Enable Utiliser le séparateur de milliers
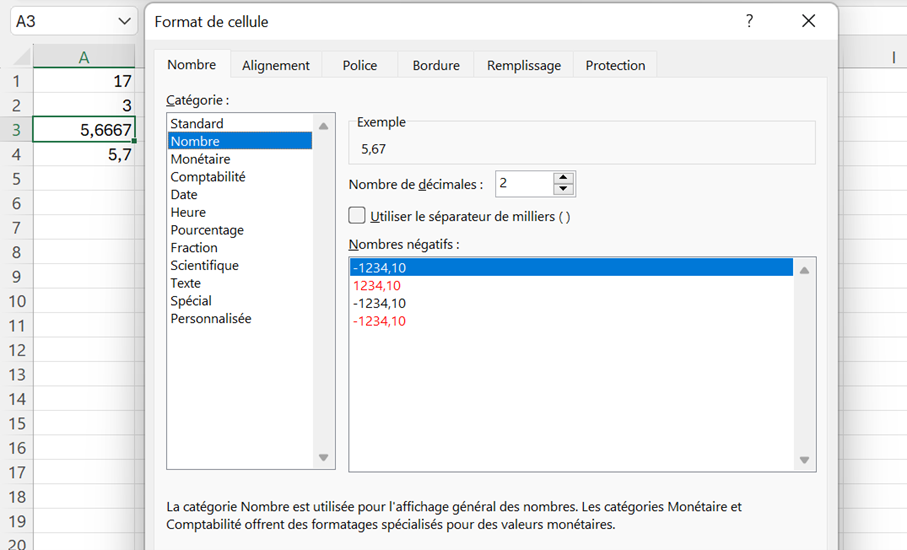This screenshot has width=907, height=550. 357,216
